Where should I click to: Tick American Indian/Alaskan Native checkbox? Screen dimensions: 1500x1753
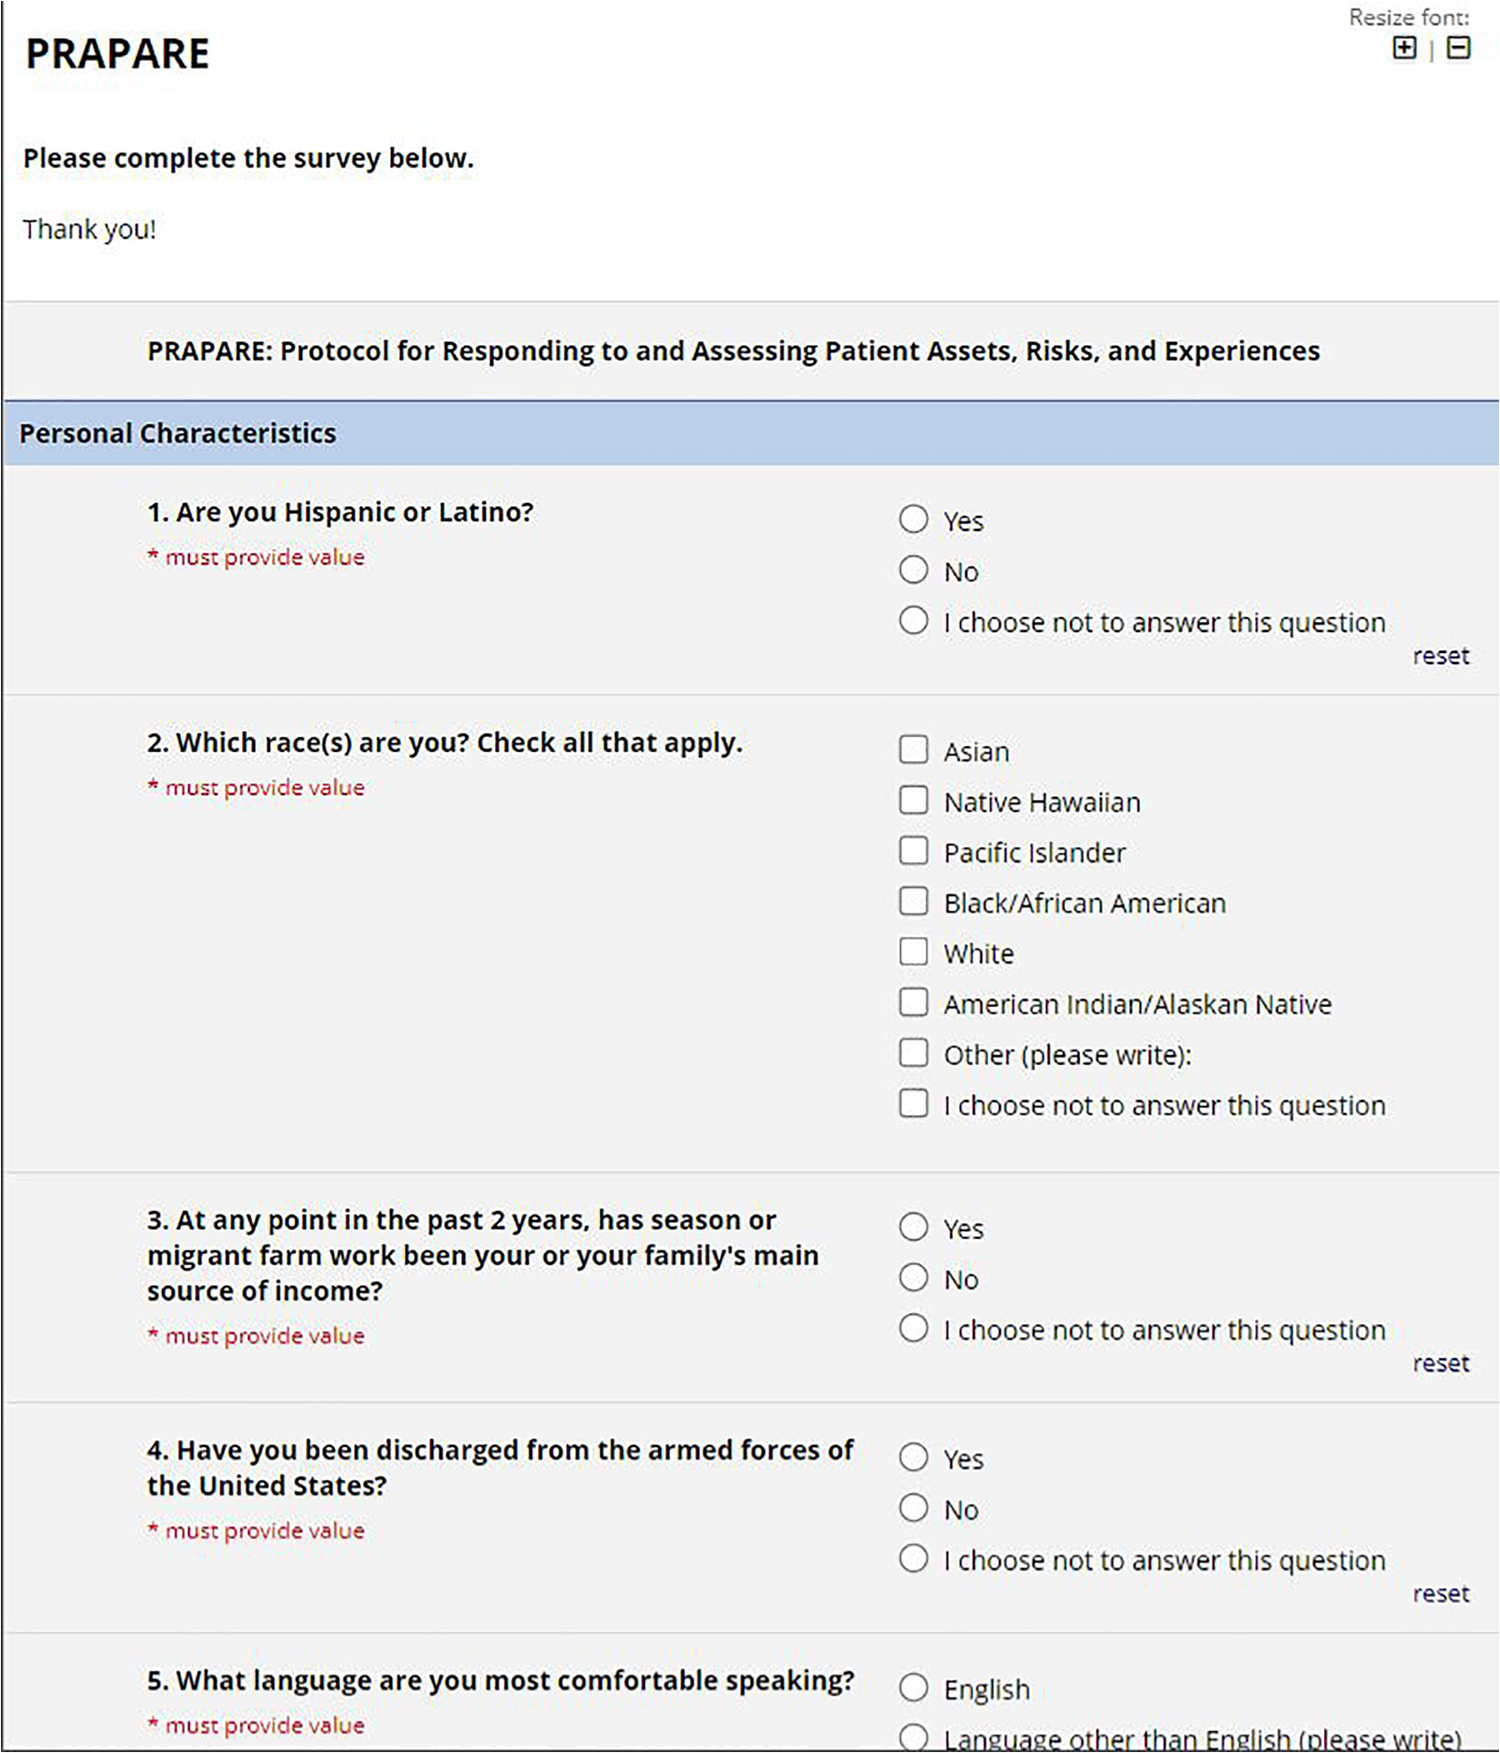coord(913,1002)
